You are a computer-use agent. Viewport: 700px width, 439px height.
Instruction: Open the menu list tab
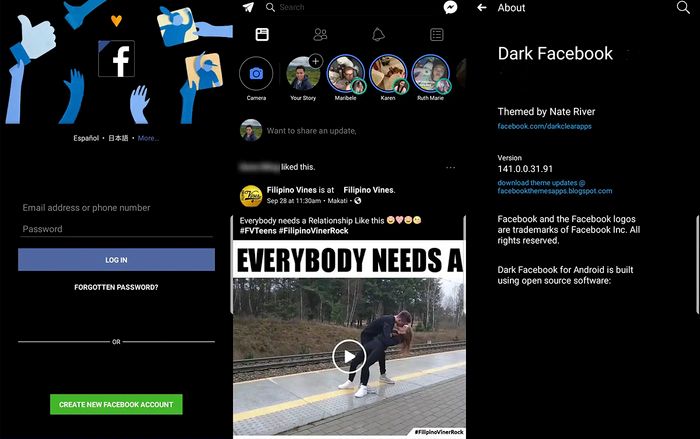tap(437, 34)
